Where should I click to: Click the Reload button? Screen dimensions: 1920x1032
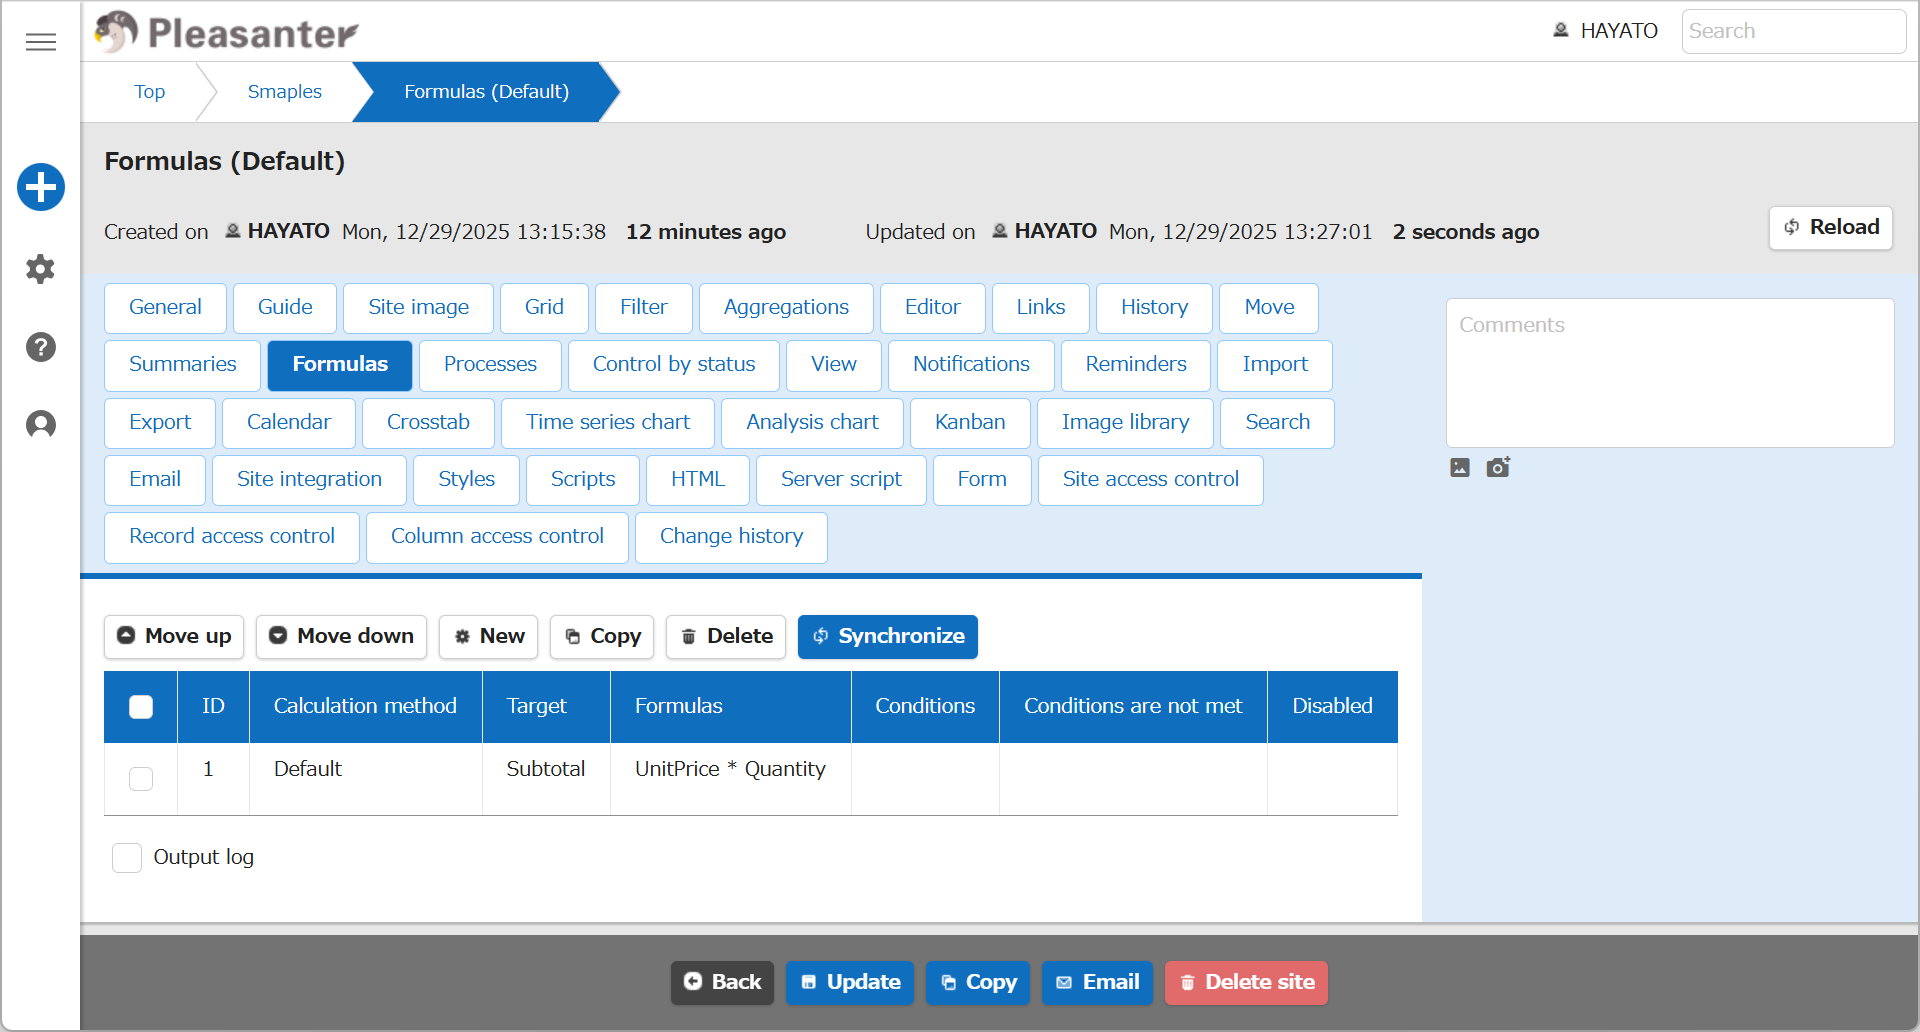tap(1831, 228)
